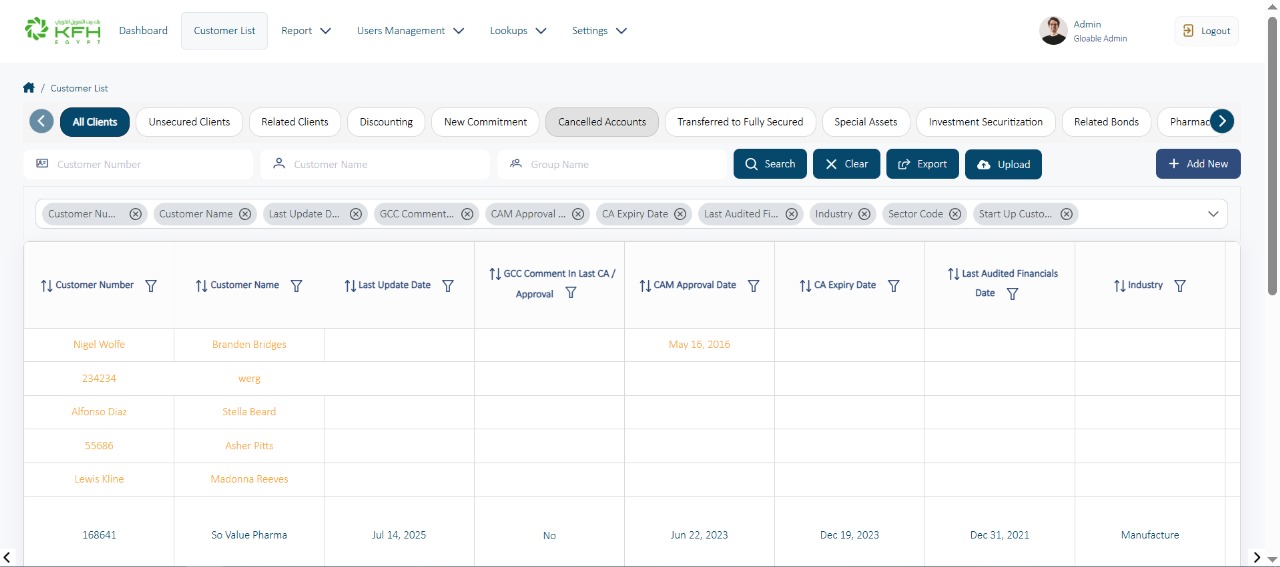
Task: Click filter icon on Customer Number column
Action: click(151, 286)
